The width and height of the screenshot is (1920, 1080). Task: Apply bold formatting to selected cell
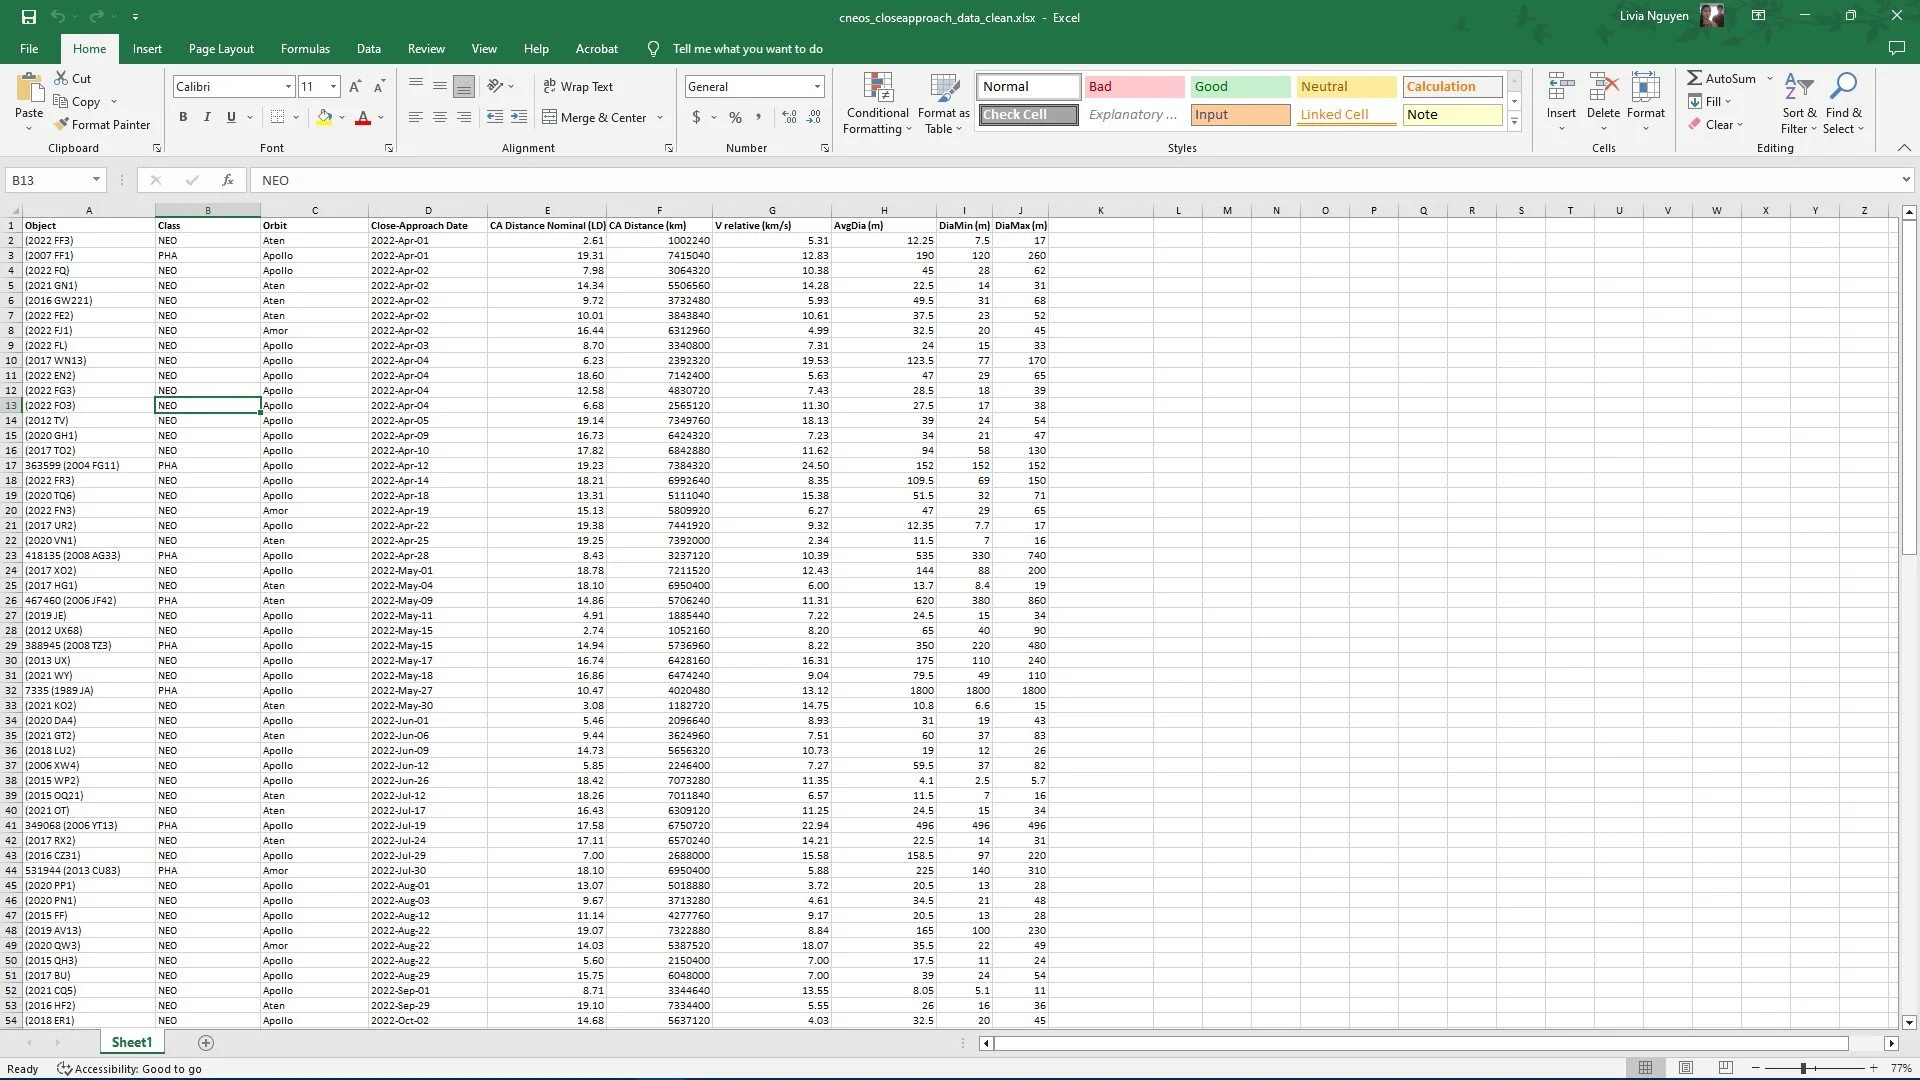point(183,117)
